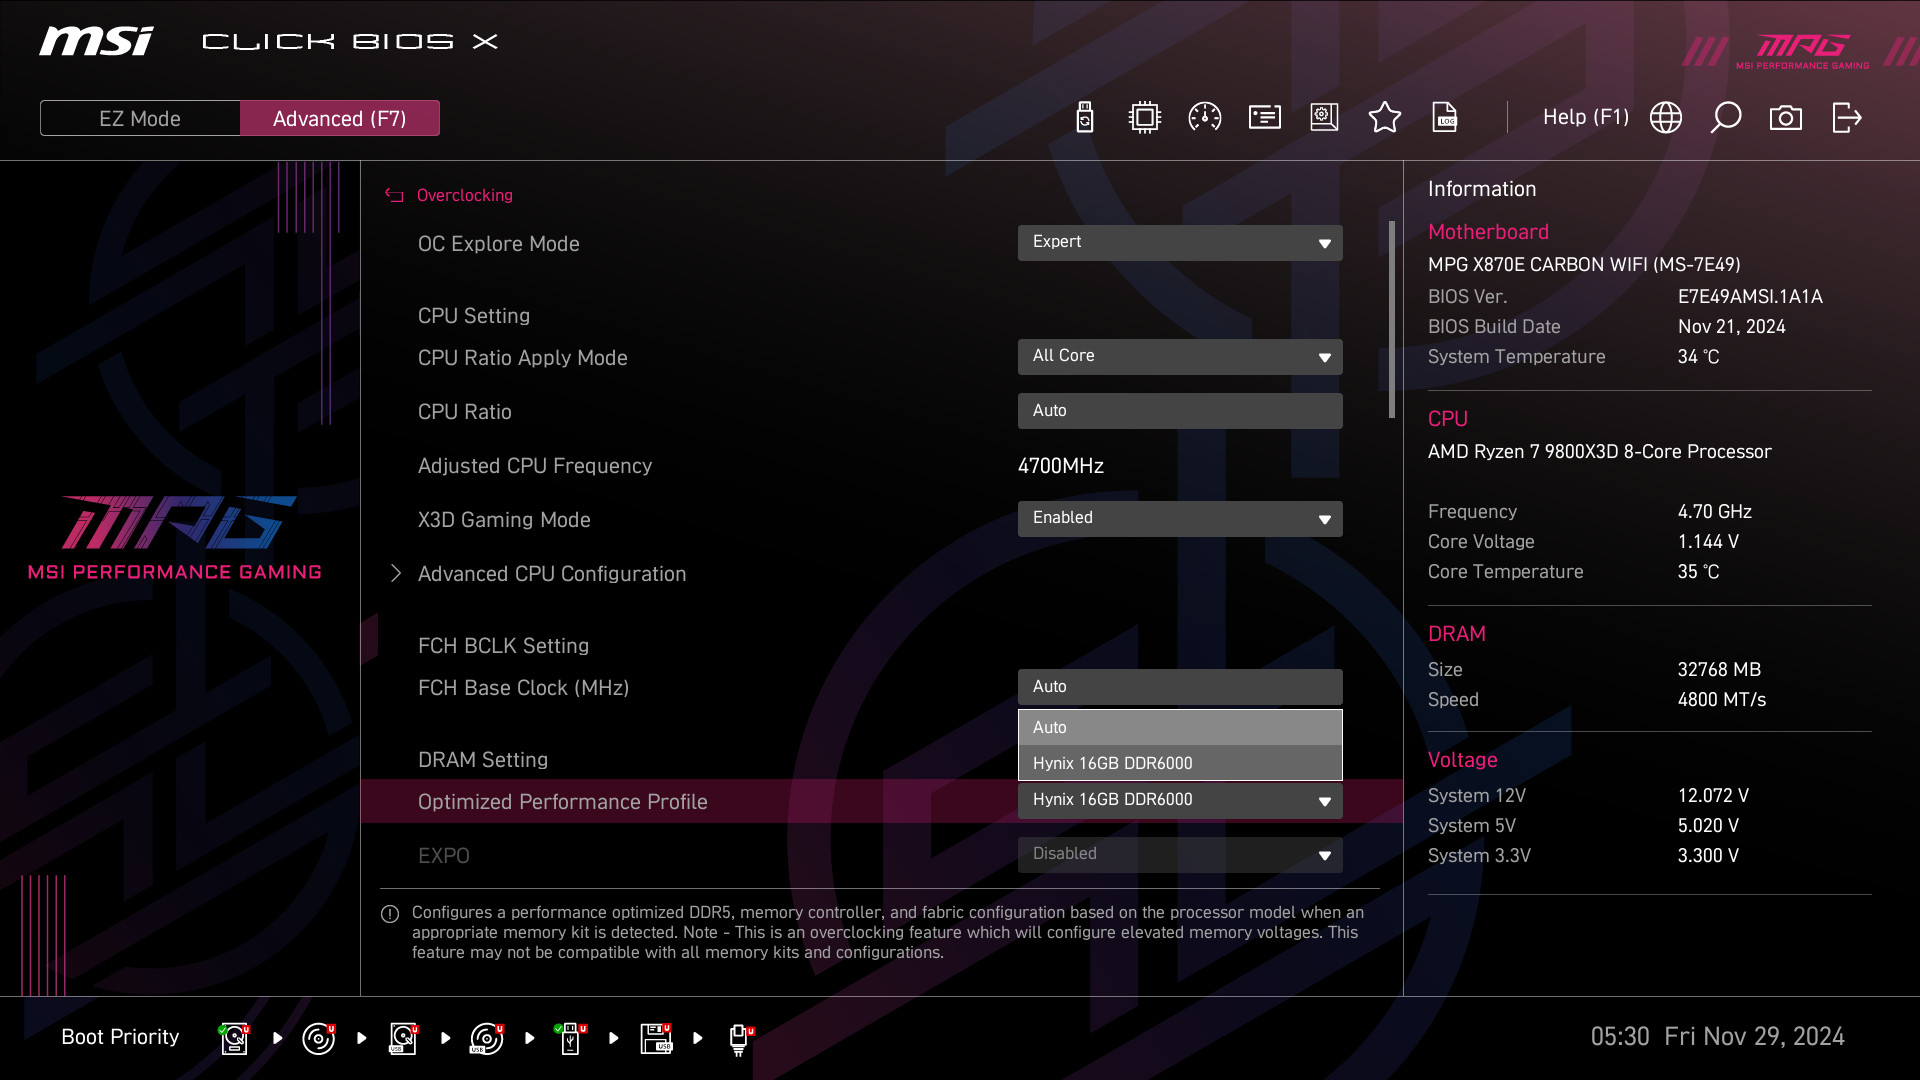Choose Hynix 16GB DDR6000 in dropdown list
Screen dimensions: 1920x1080
[1180, 763]
